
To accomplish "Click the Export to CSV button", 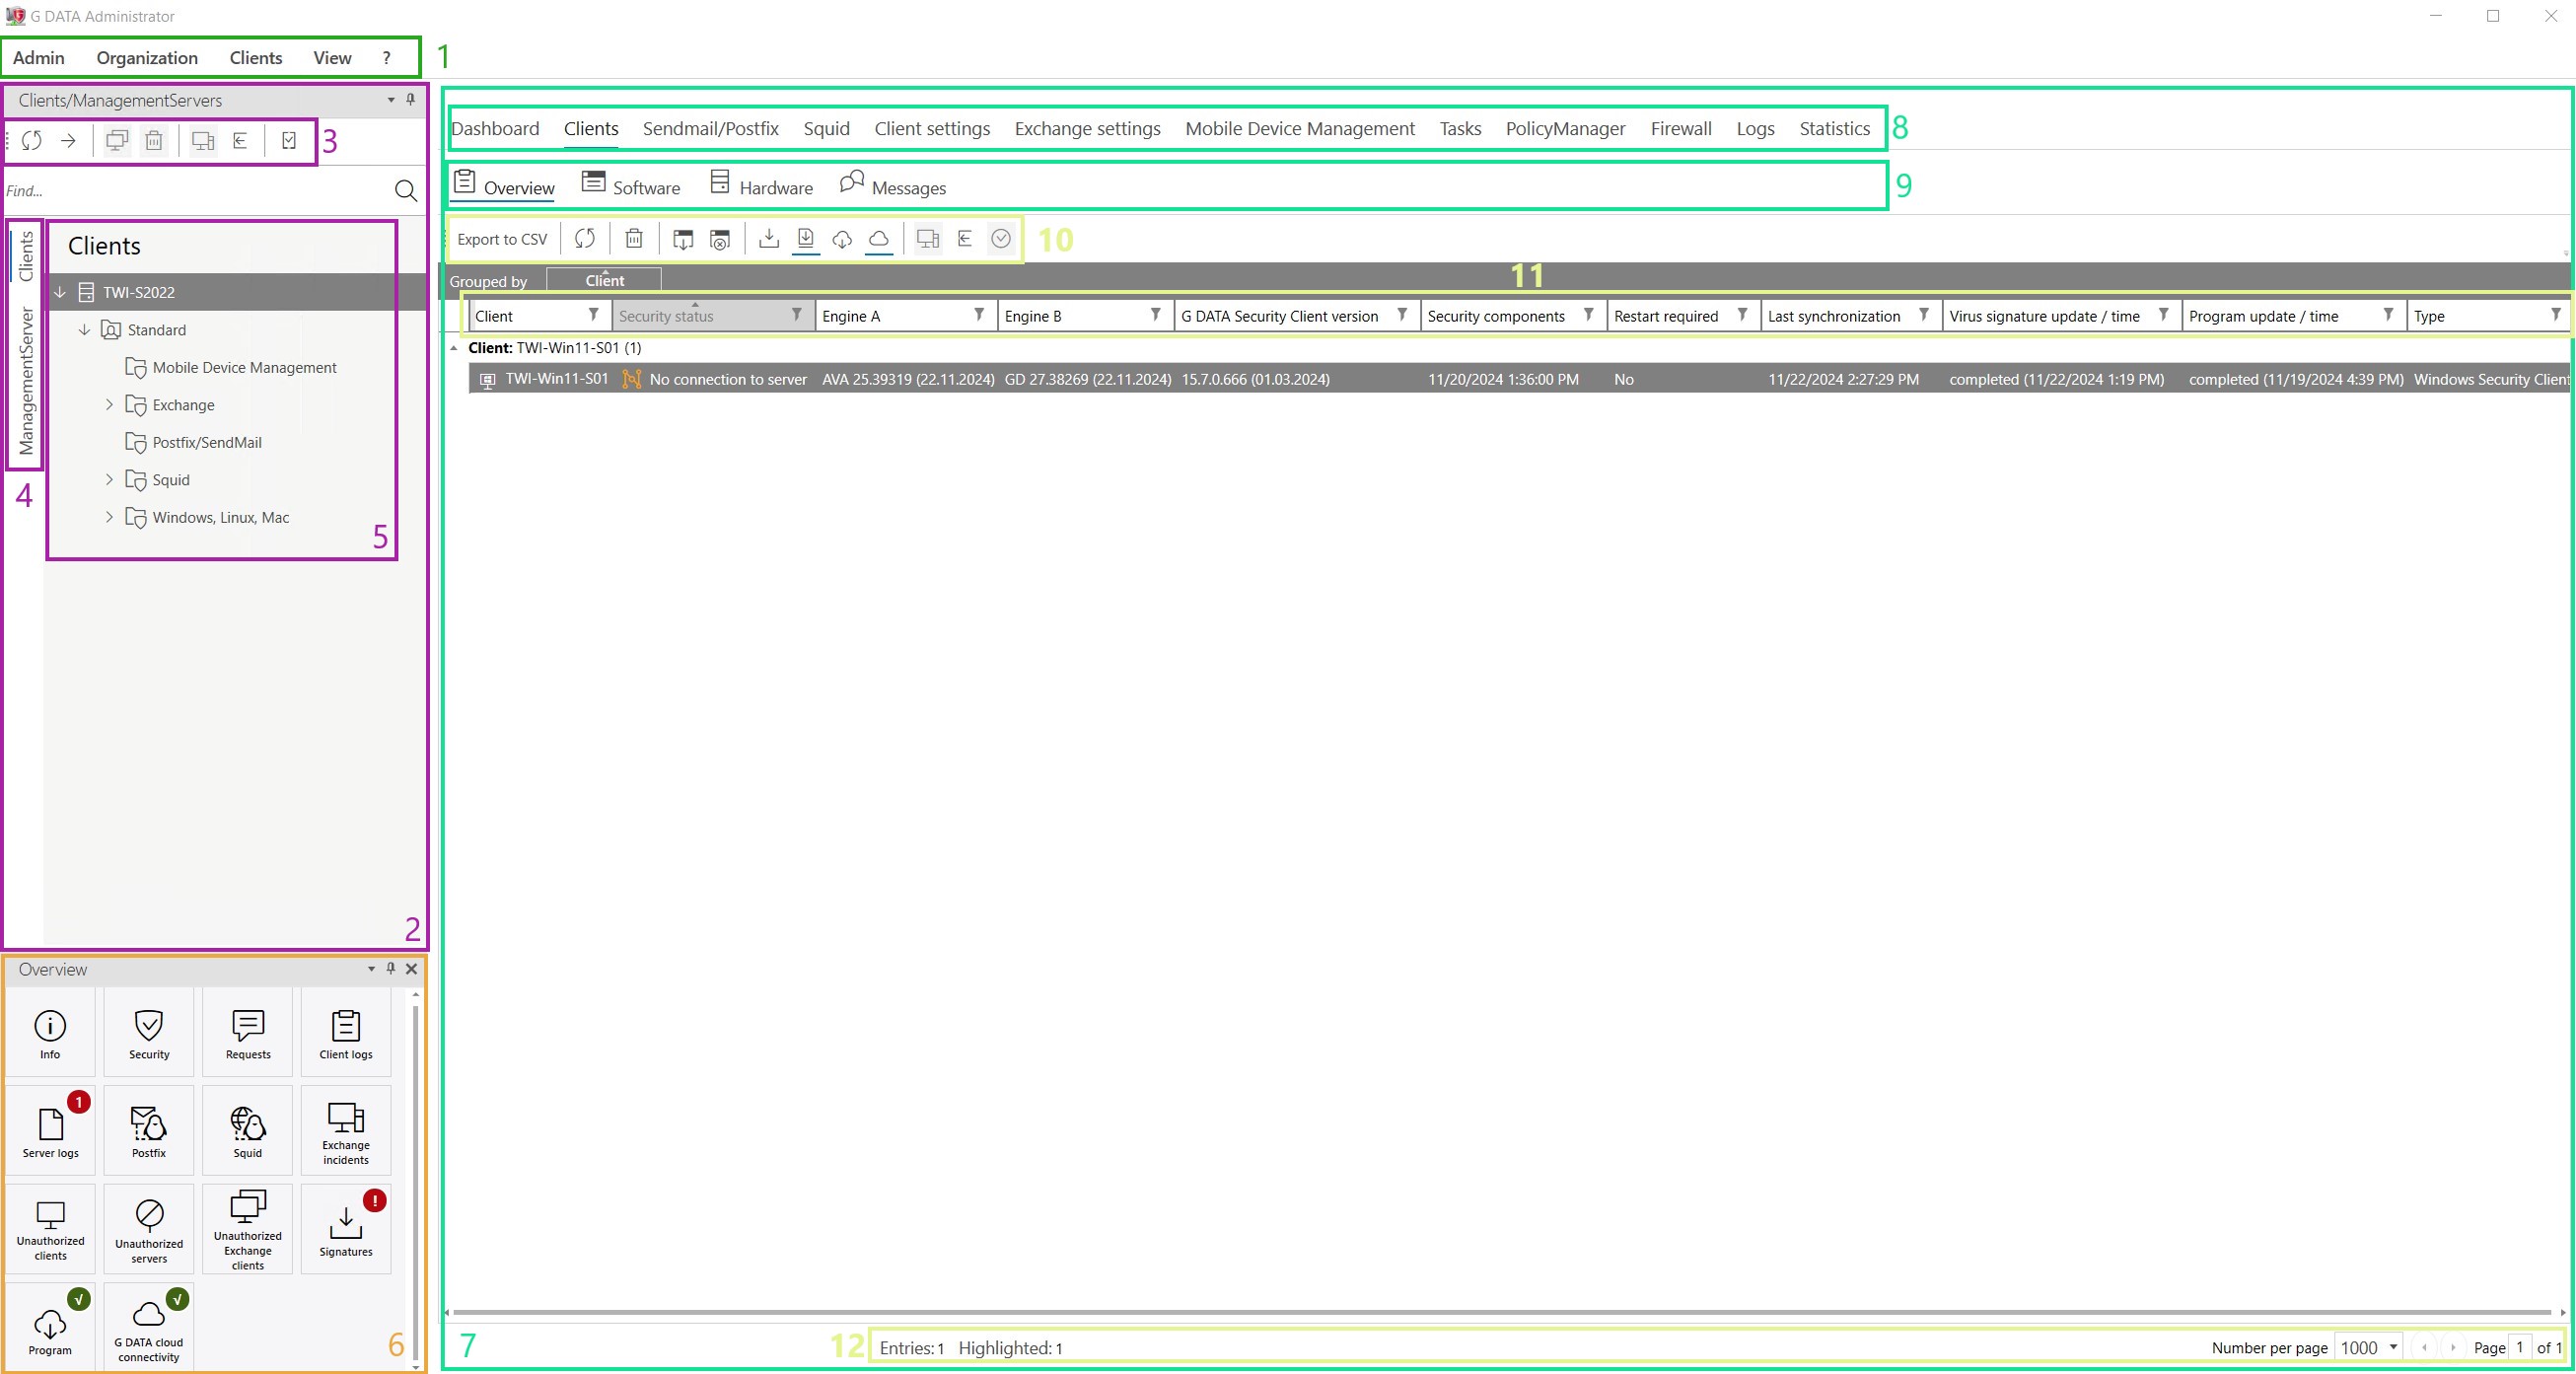I will click(x=502, y=239).
